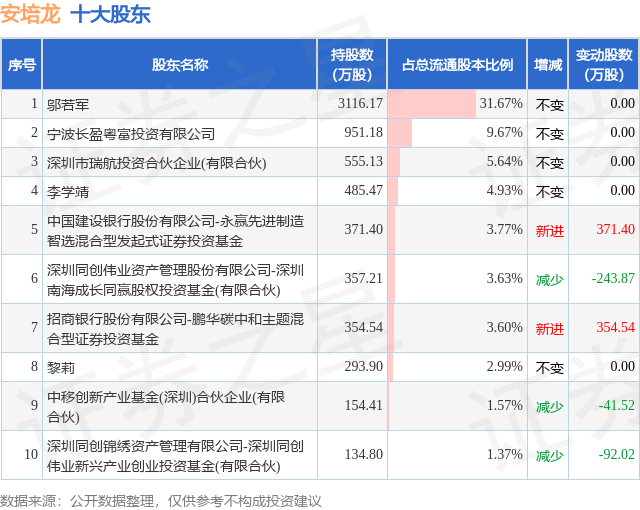Click holding value 3116.17

point(360,103)
